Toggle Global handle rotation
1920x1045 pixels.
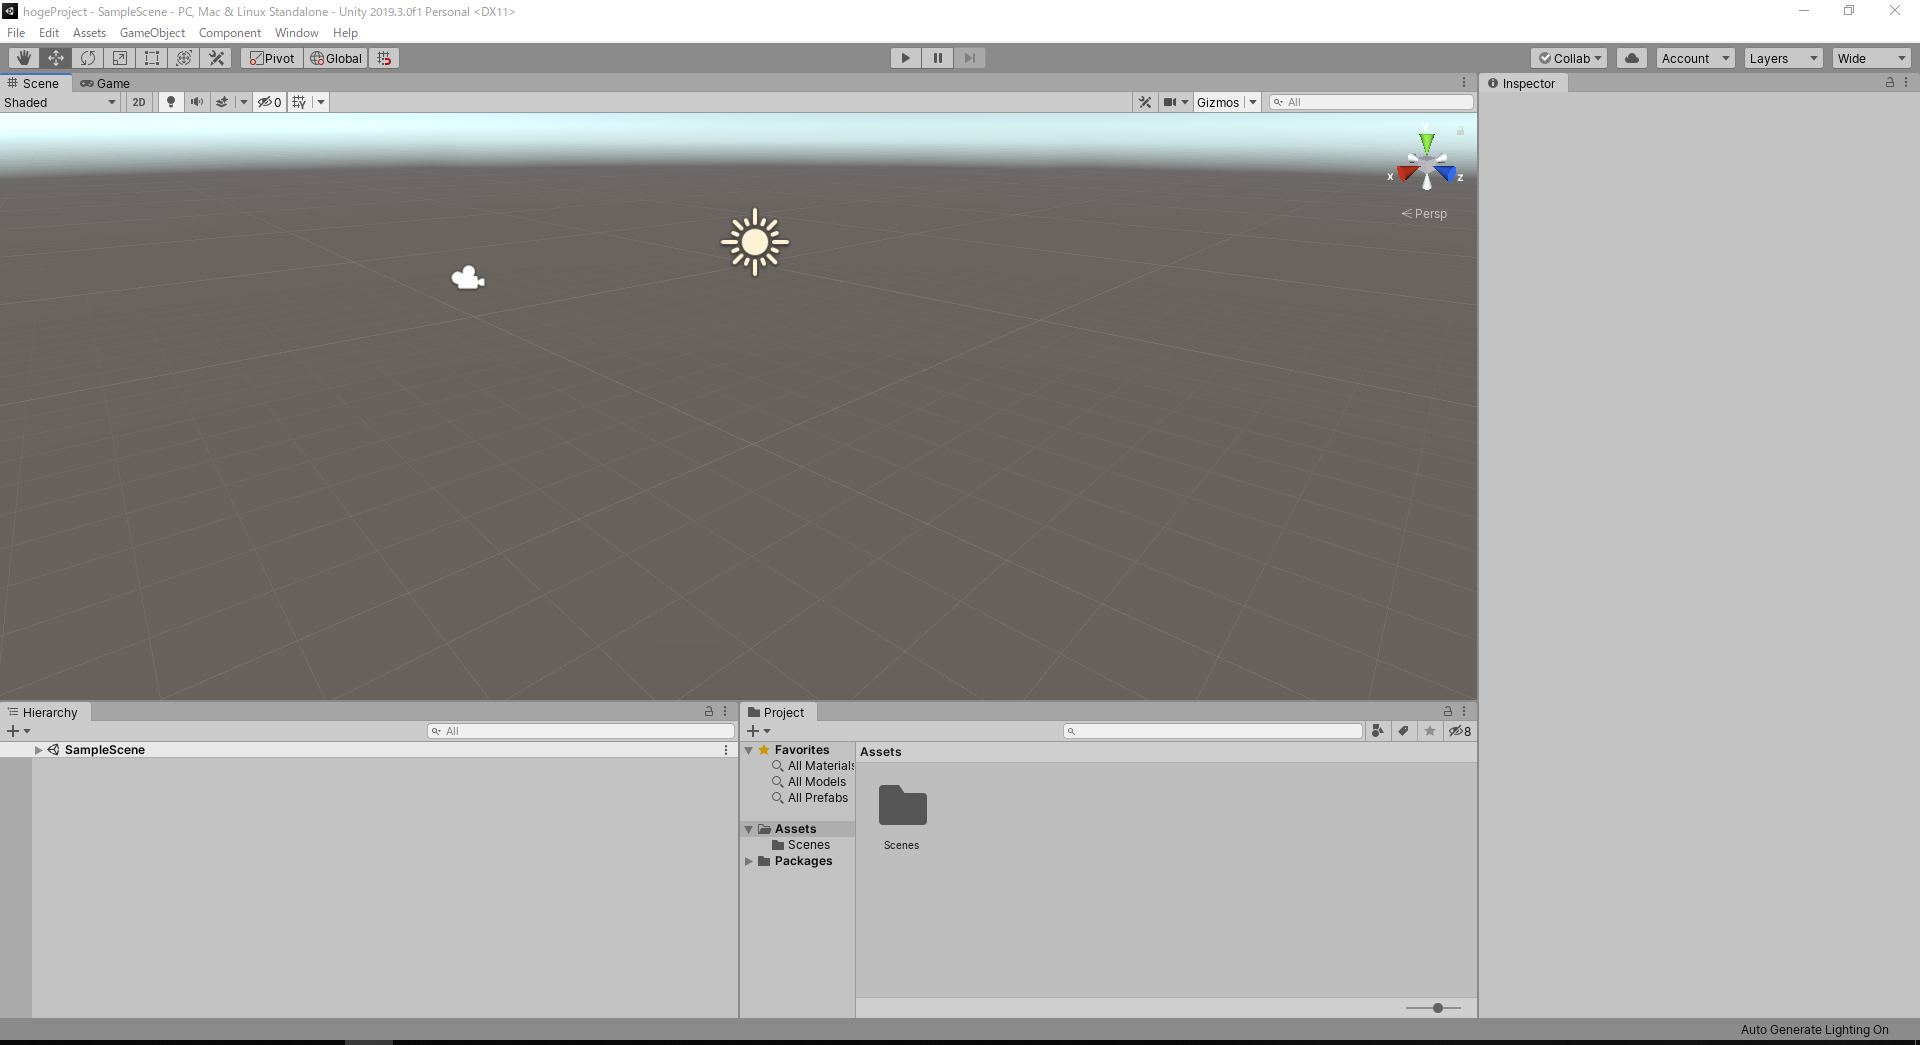click(336, 58)
